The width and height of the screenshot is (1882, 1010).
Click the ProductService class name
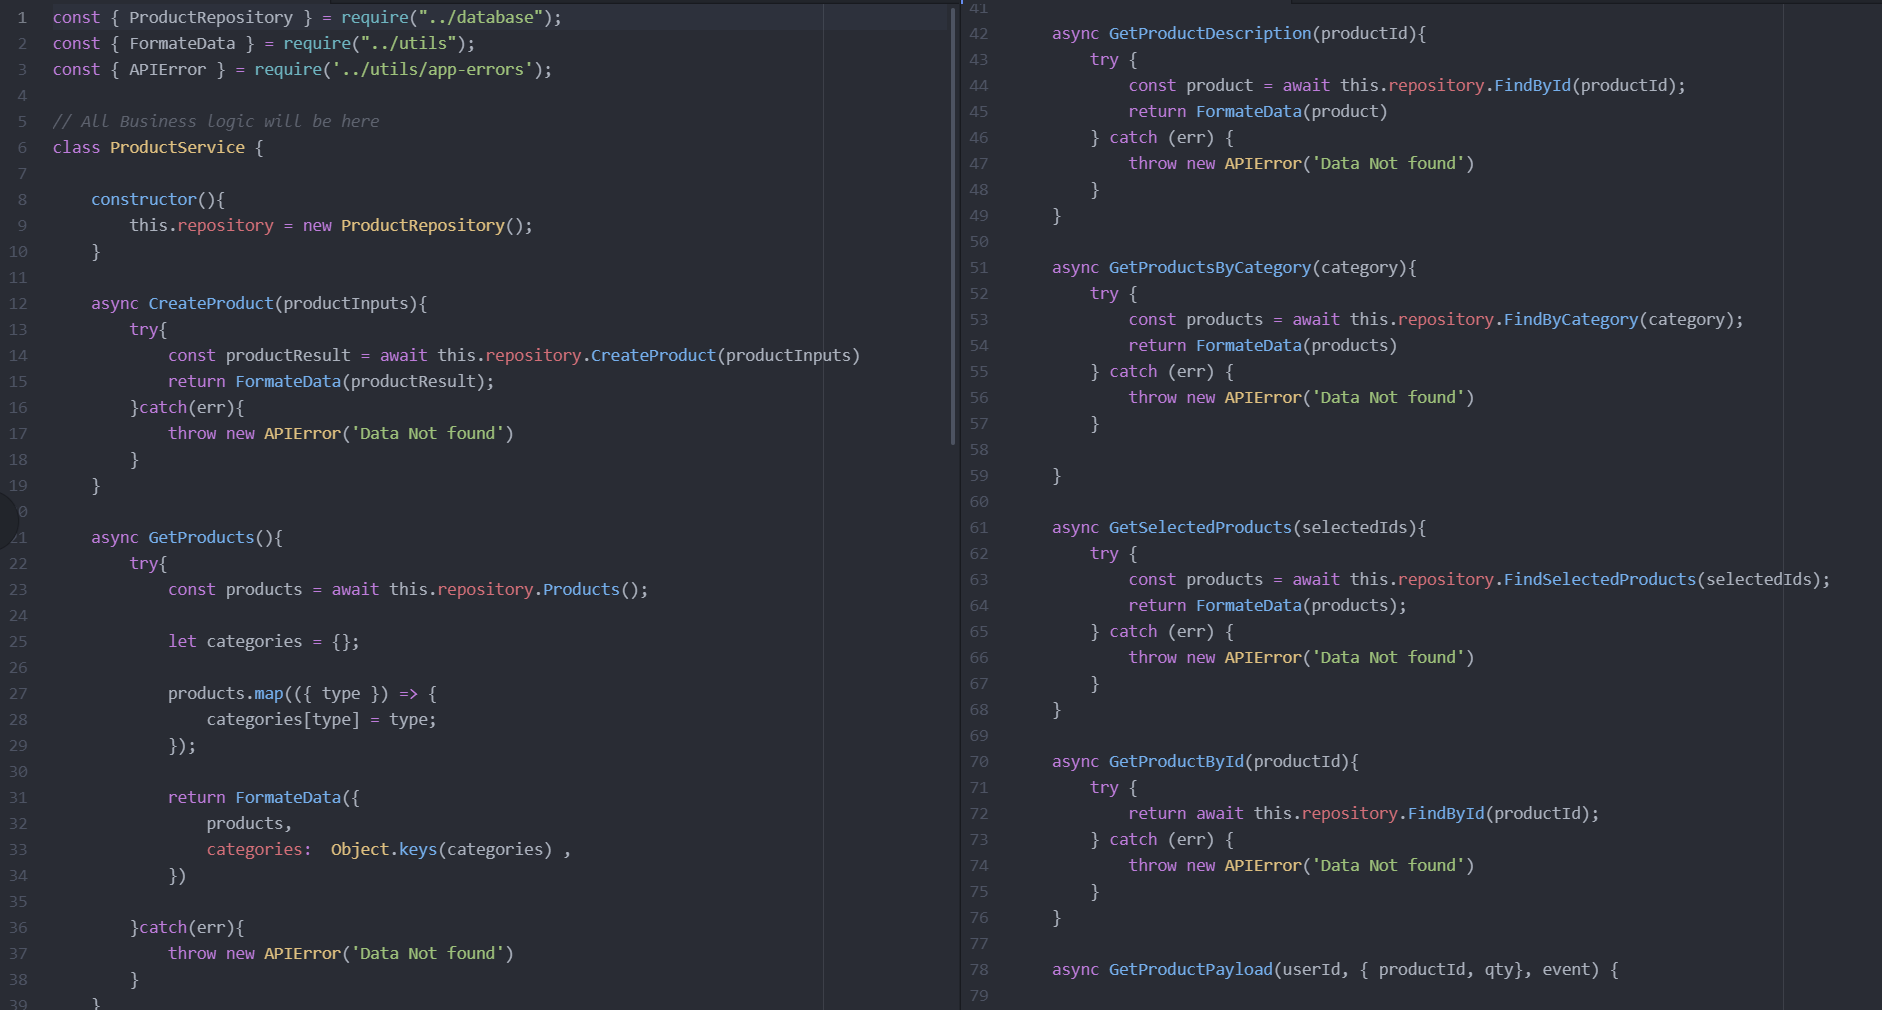(x=177, y=147)
